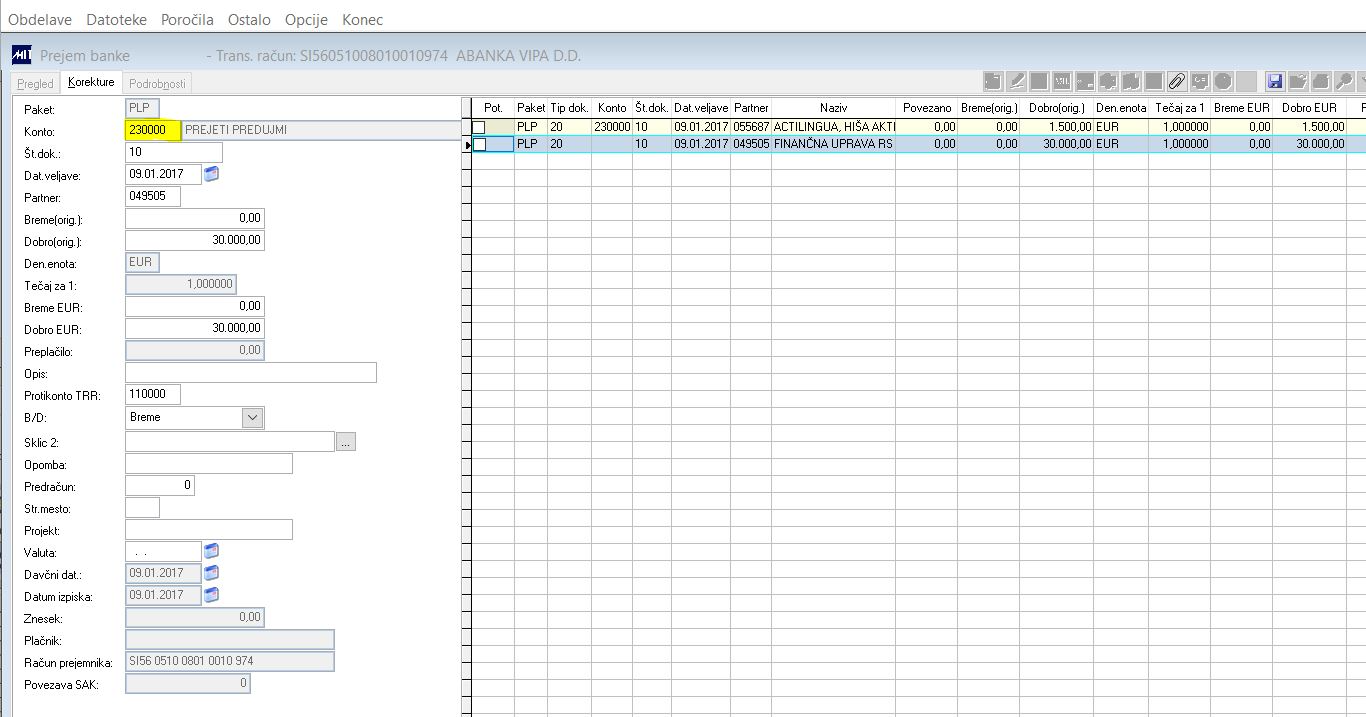This screenshot has width=1366, height=717.
Task: Click the octagon-shaped toolbar icon
Action: (1223, 81)
